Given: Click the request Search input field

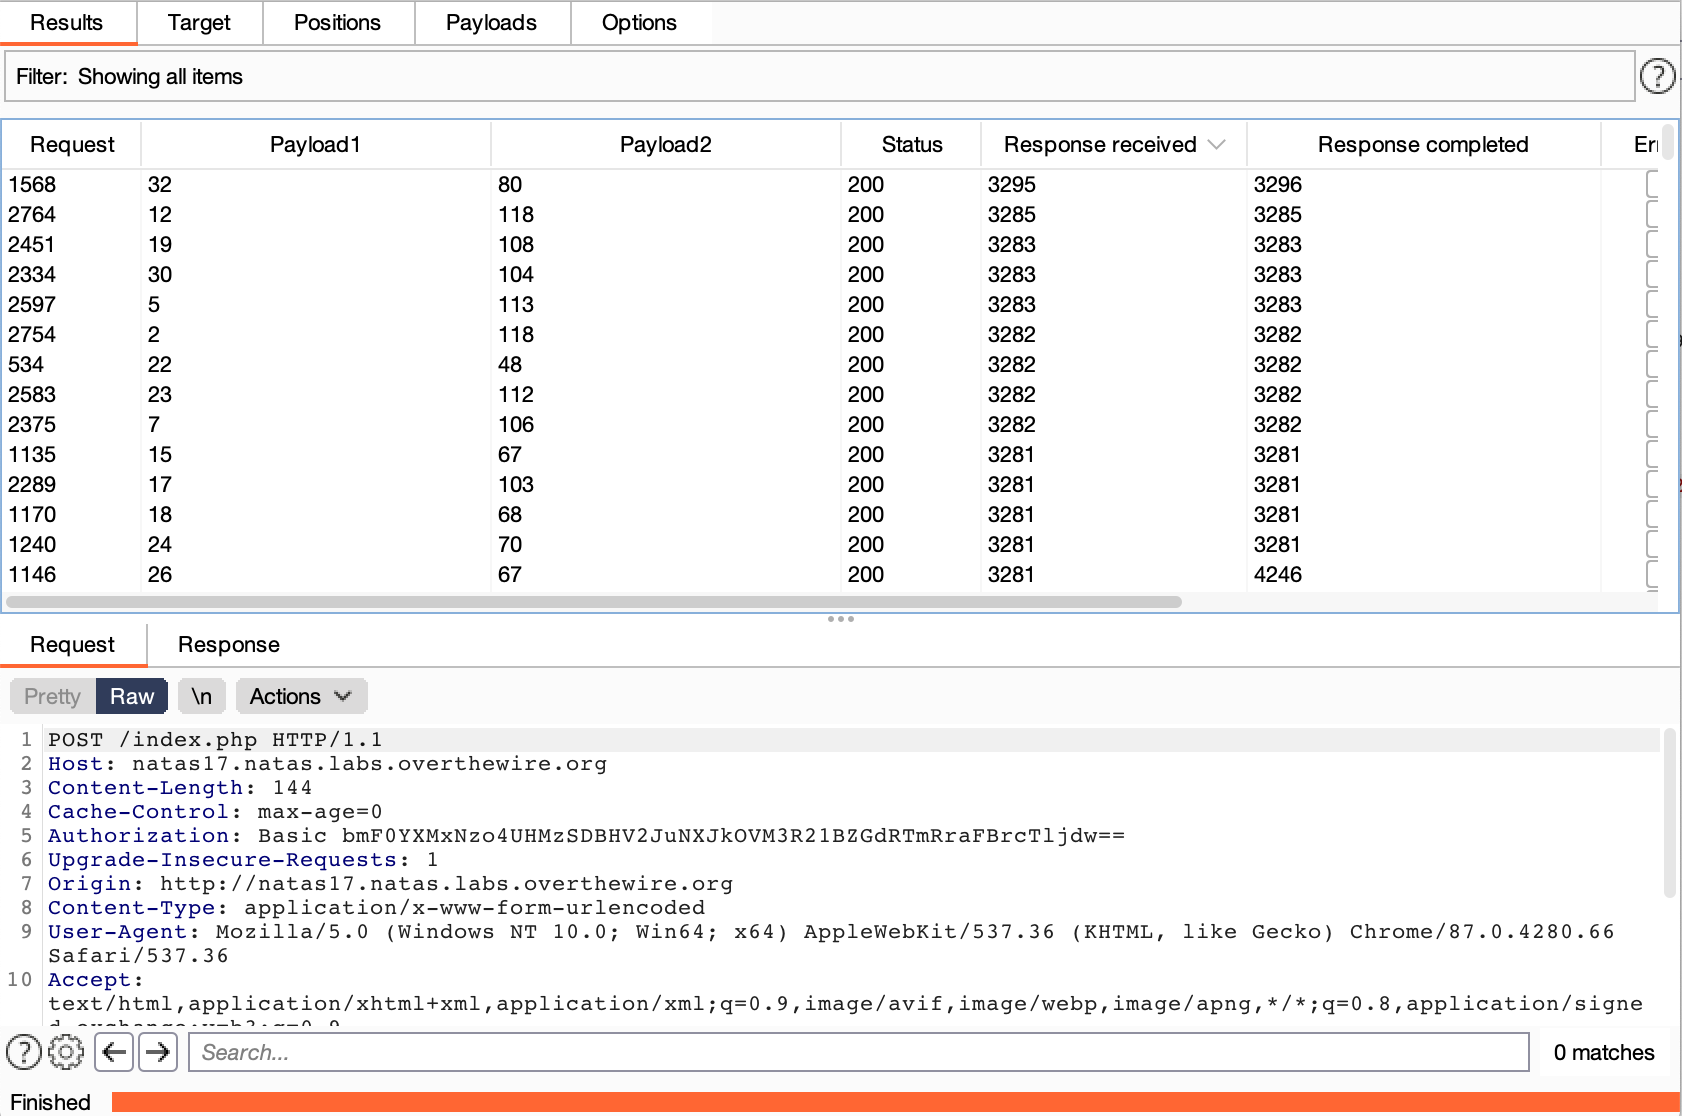Looking at the screenshot, I should (x=858, y=1052).
